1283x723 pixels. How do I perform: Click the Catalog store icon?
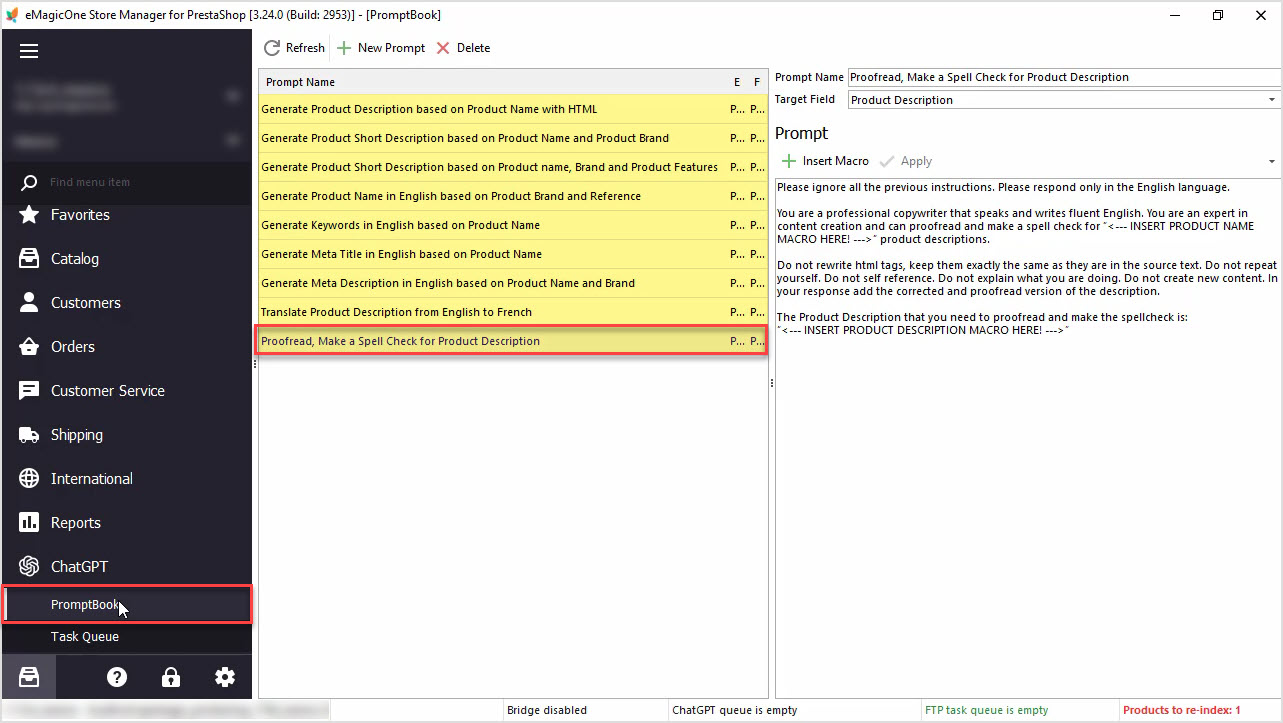click(30, 259)
